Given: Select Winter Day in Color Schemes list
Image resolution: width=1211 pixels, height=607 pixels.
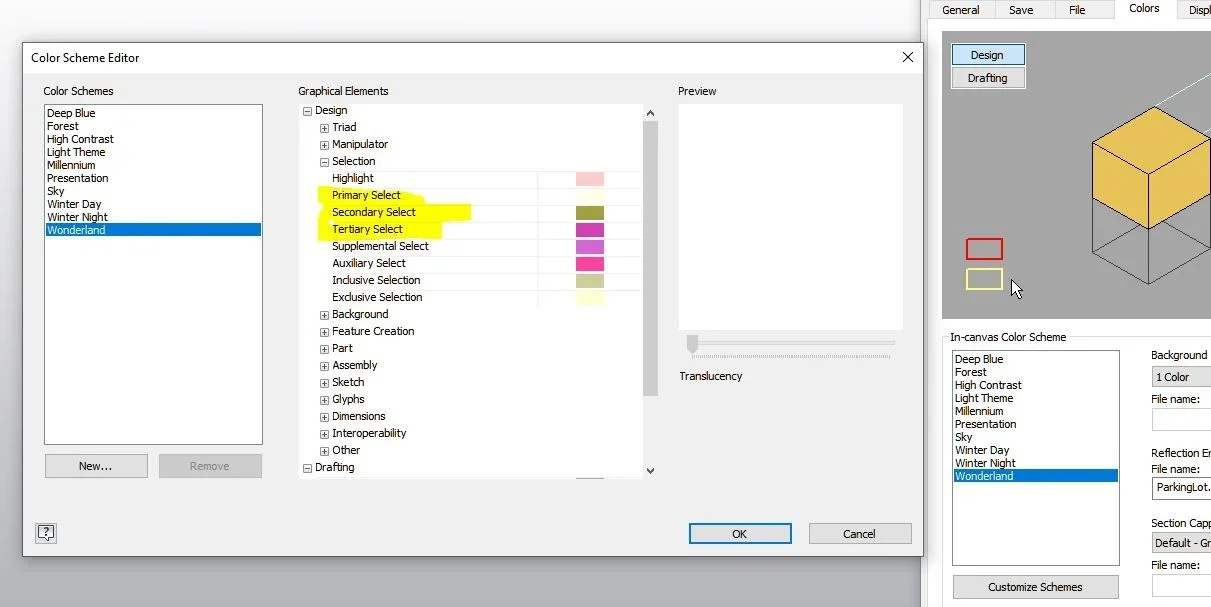Looking at the screenshot, I should [x=153, y=204].
